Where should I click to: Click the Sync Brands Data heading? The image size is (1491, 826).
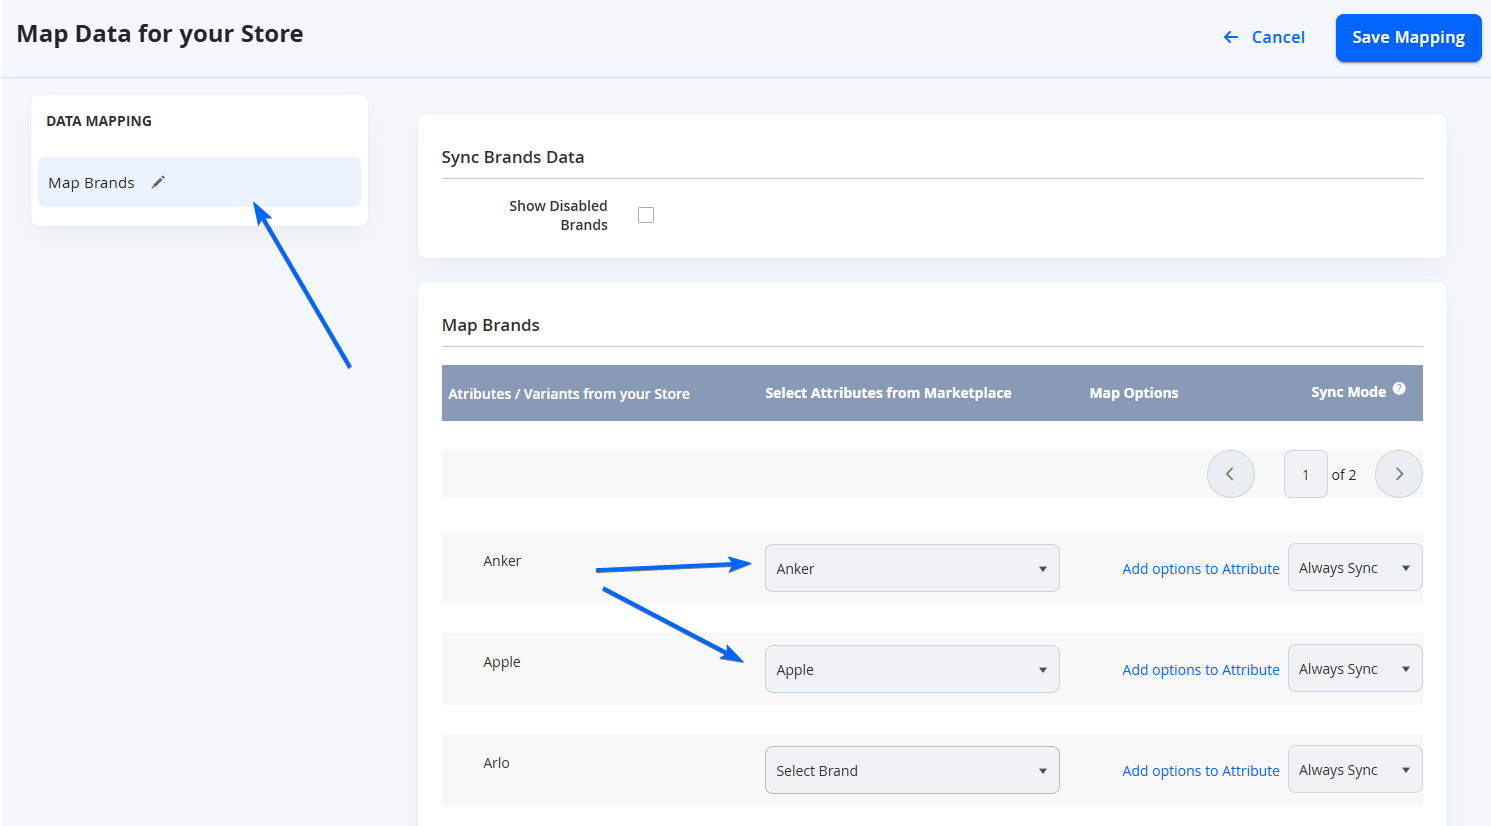click(x=513, y=157)
